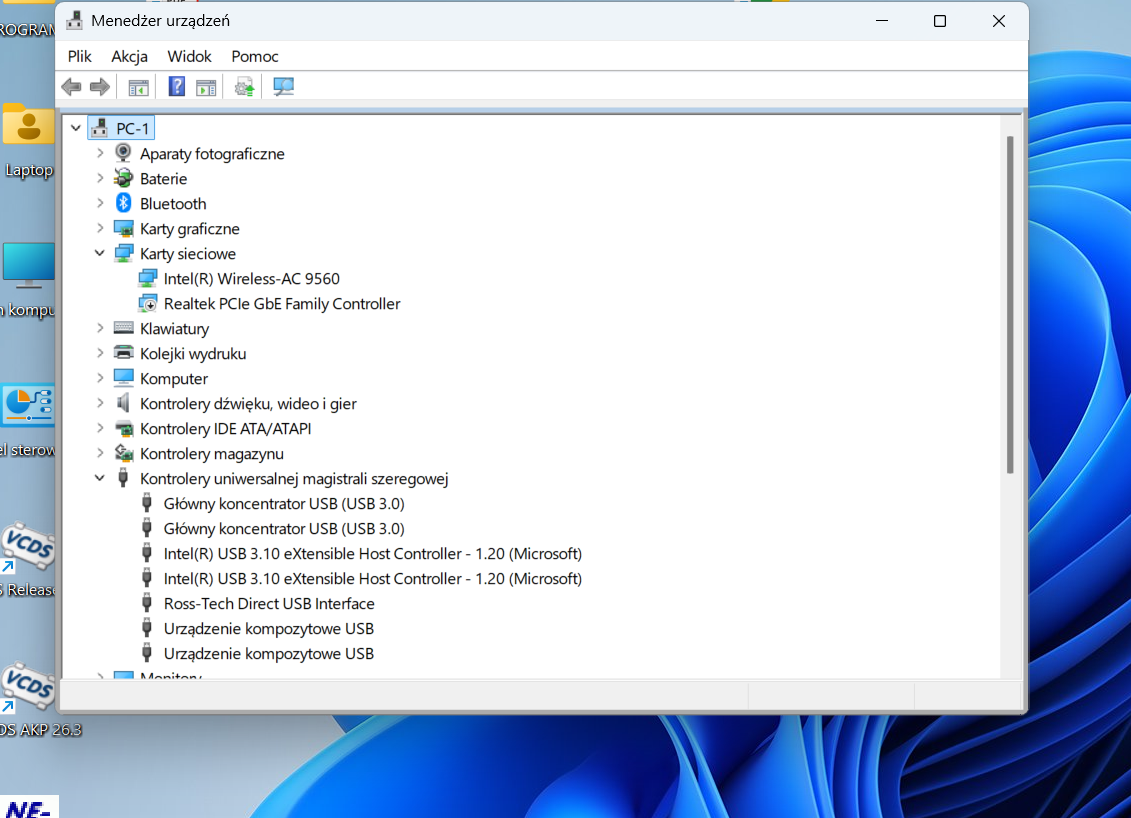Image resolution: width=1131 pixels, height=818 pixels.
Task: Open the VCDS AKP 26.3 desktop shortcut
Action: click(36, 700)
